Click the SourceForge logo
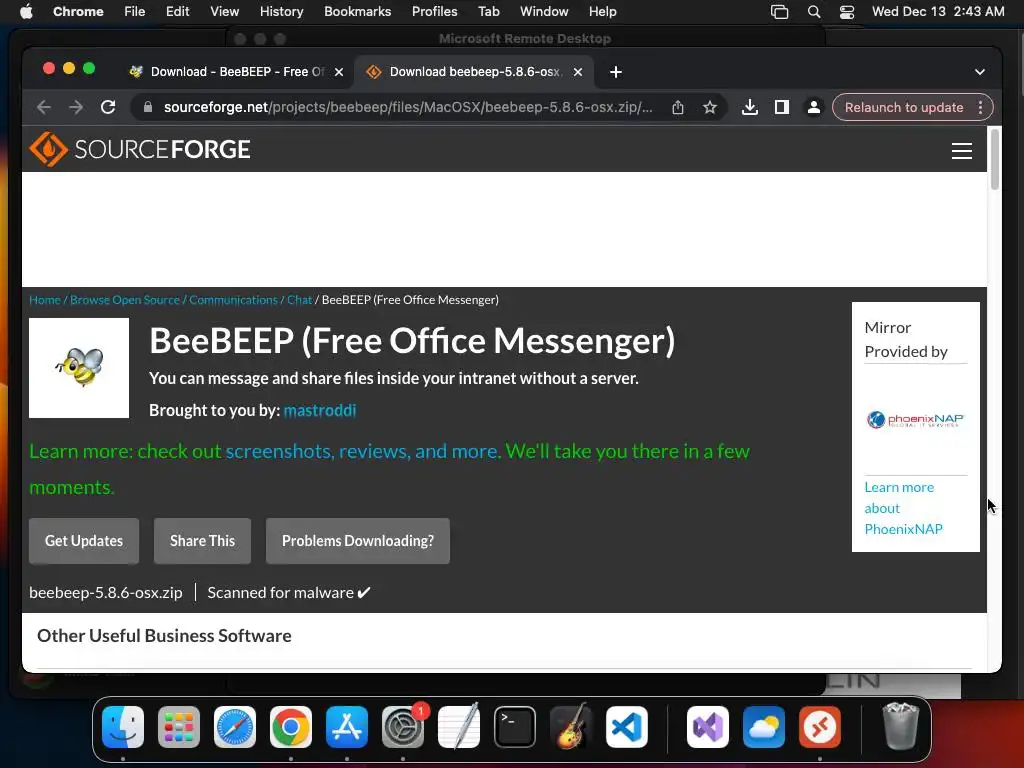This screenshot has height=768, width=1024. tap(140, 149)
